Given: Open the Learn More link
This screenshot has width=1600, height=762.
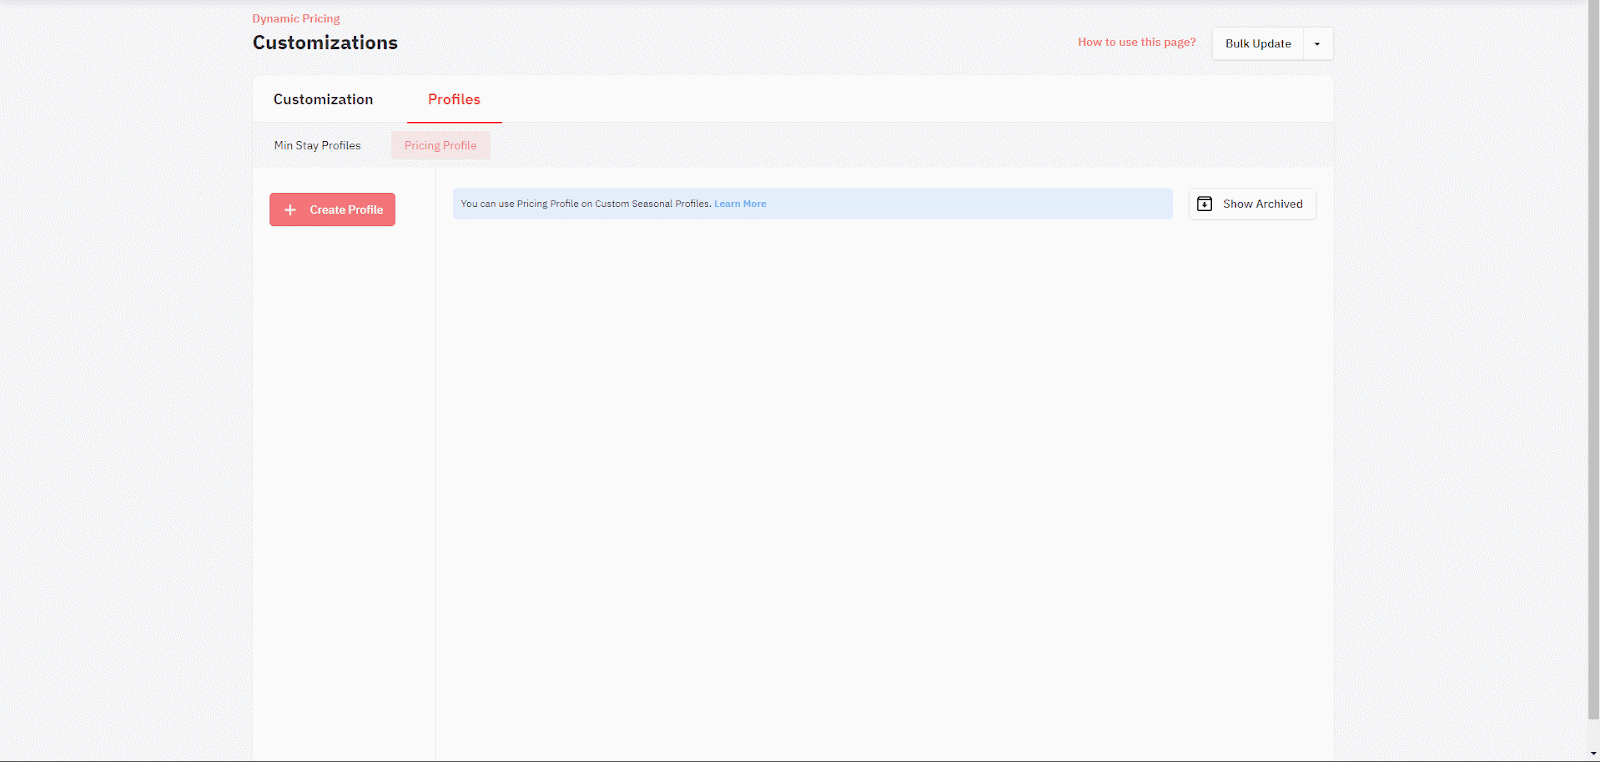Looking at the screenshot, I should click(x=740, y=204).
